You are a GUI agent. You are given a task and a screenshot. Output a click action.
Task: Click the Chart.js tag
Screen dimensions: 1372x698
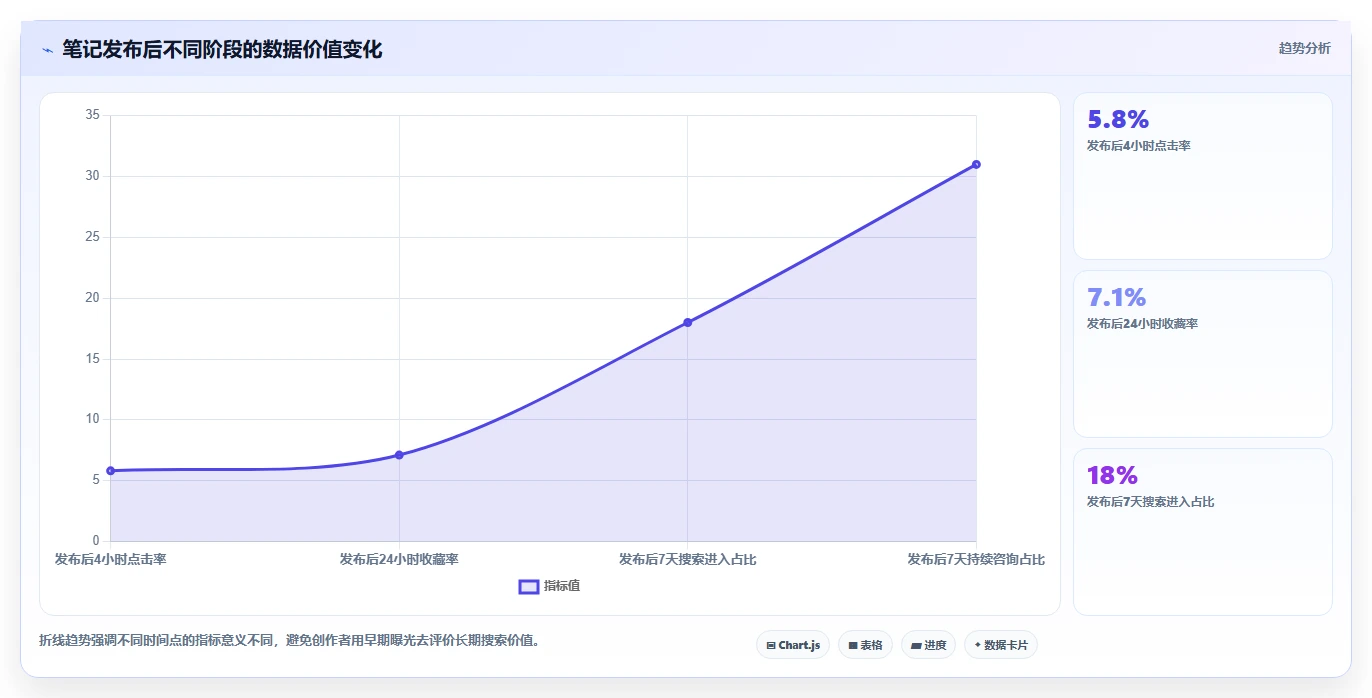pyautogui.click(x=793, y=645)
